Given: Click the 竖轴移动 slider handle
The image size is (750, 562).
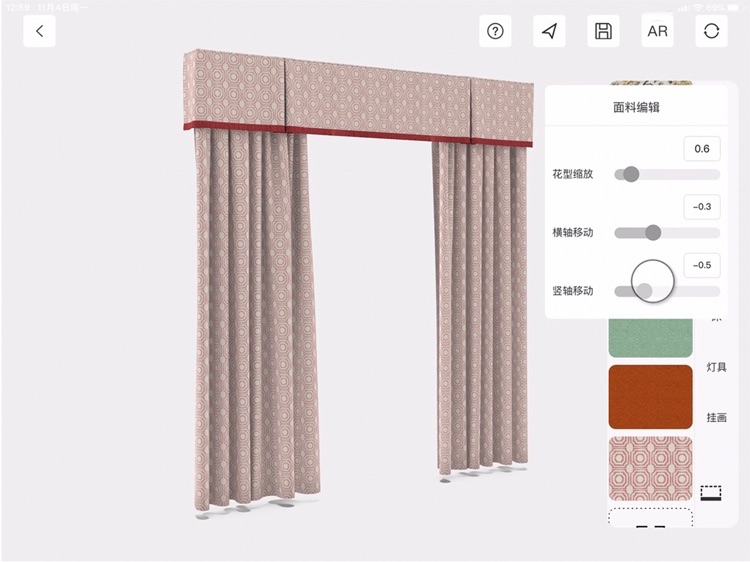Looking at the screenshot, I should tap(644, 291).
